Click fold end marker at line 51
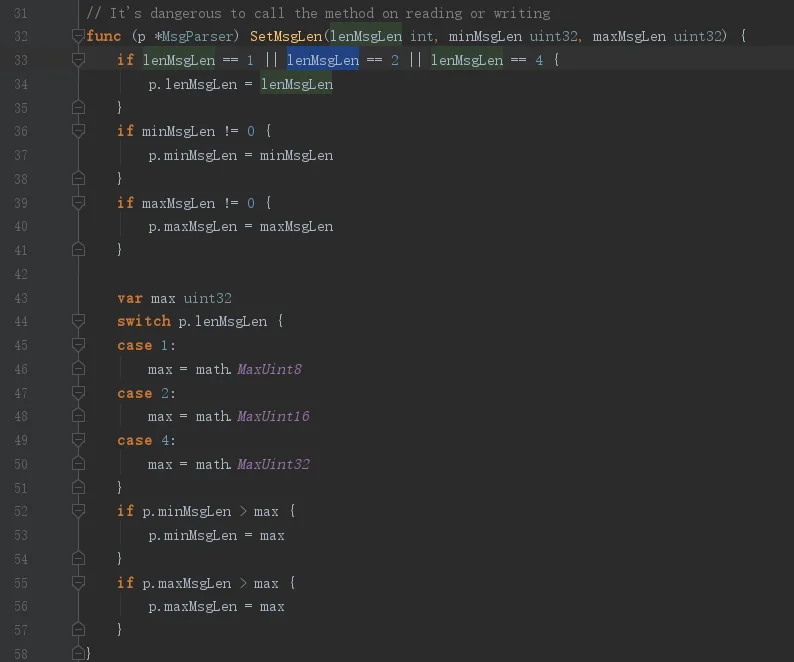This screenshot has height=662, width=794. [78, 488]
